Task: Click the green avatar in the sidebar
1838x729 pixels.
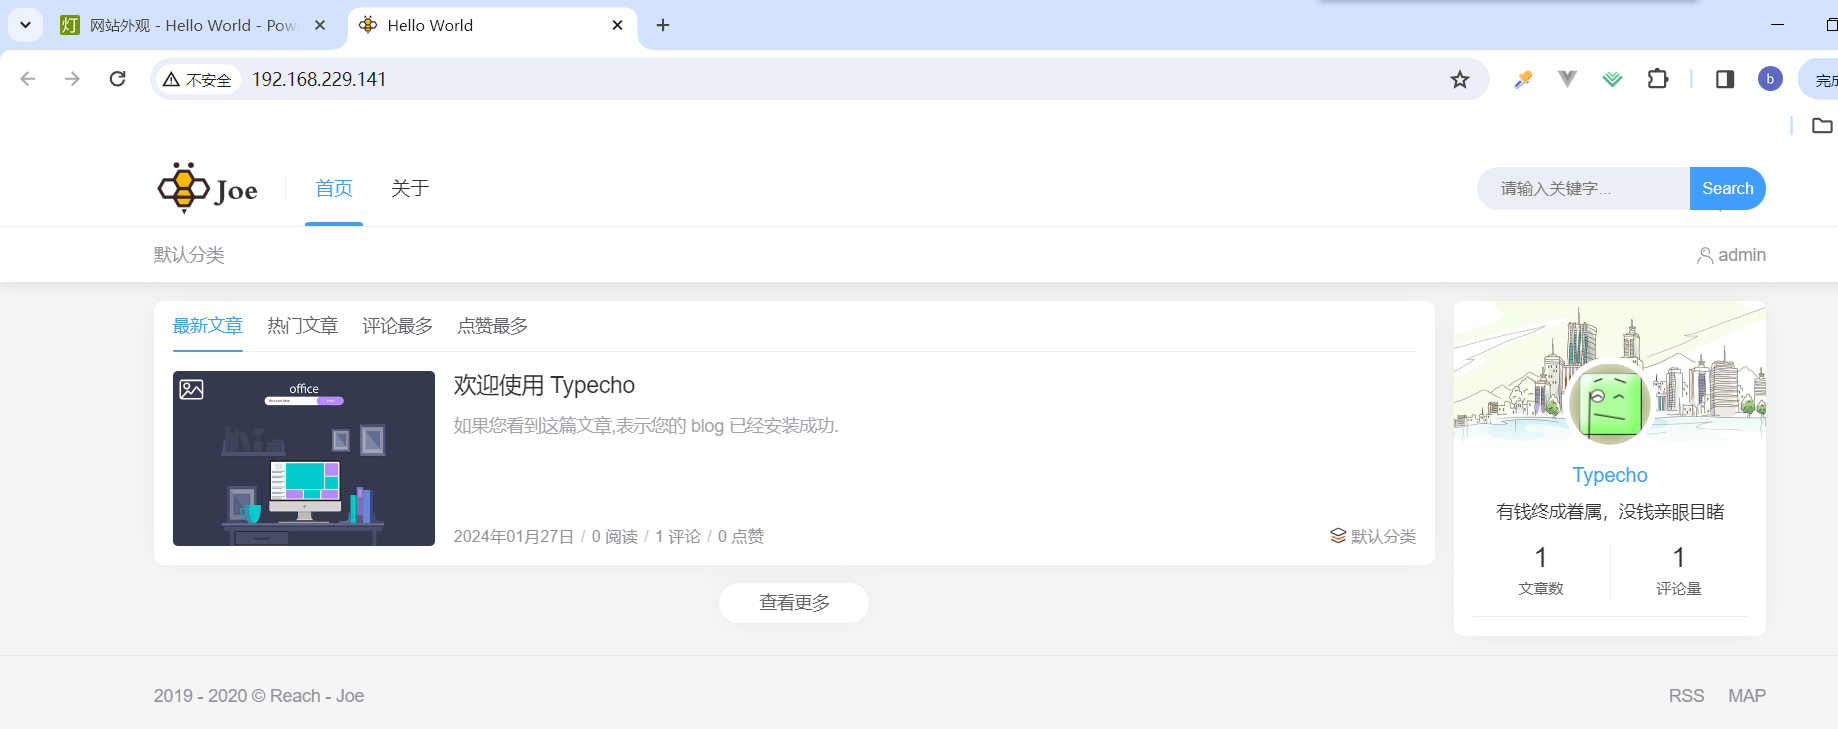Action: click(x=1610, y=403)
